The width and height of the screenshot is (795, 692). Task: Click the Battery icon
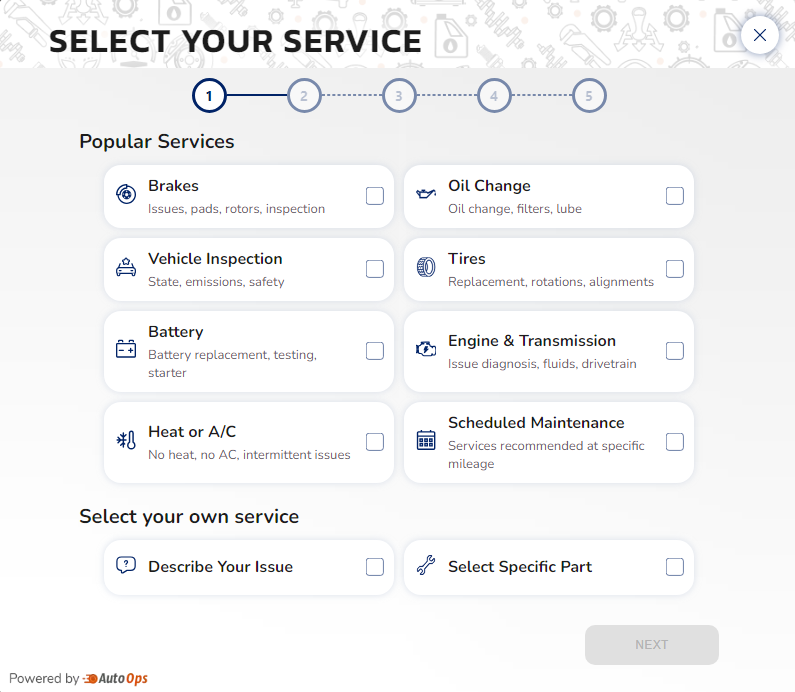coord(126,349)
